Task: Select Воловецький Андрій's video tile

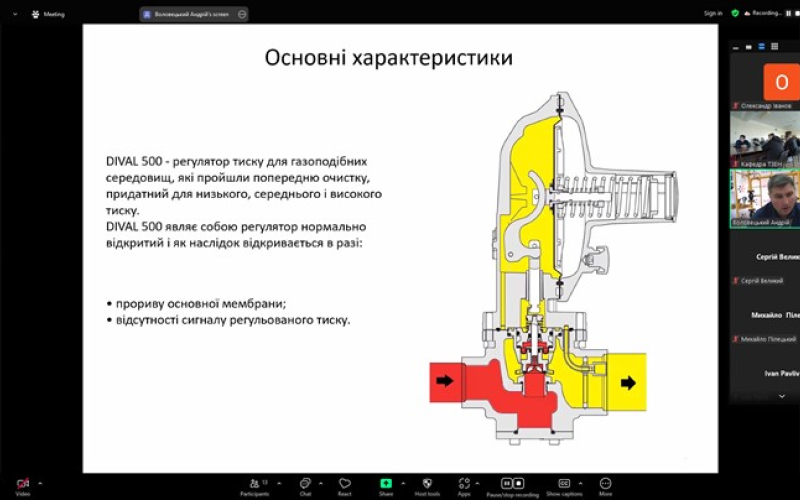Action: point(765,198)
